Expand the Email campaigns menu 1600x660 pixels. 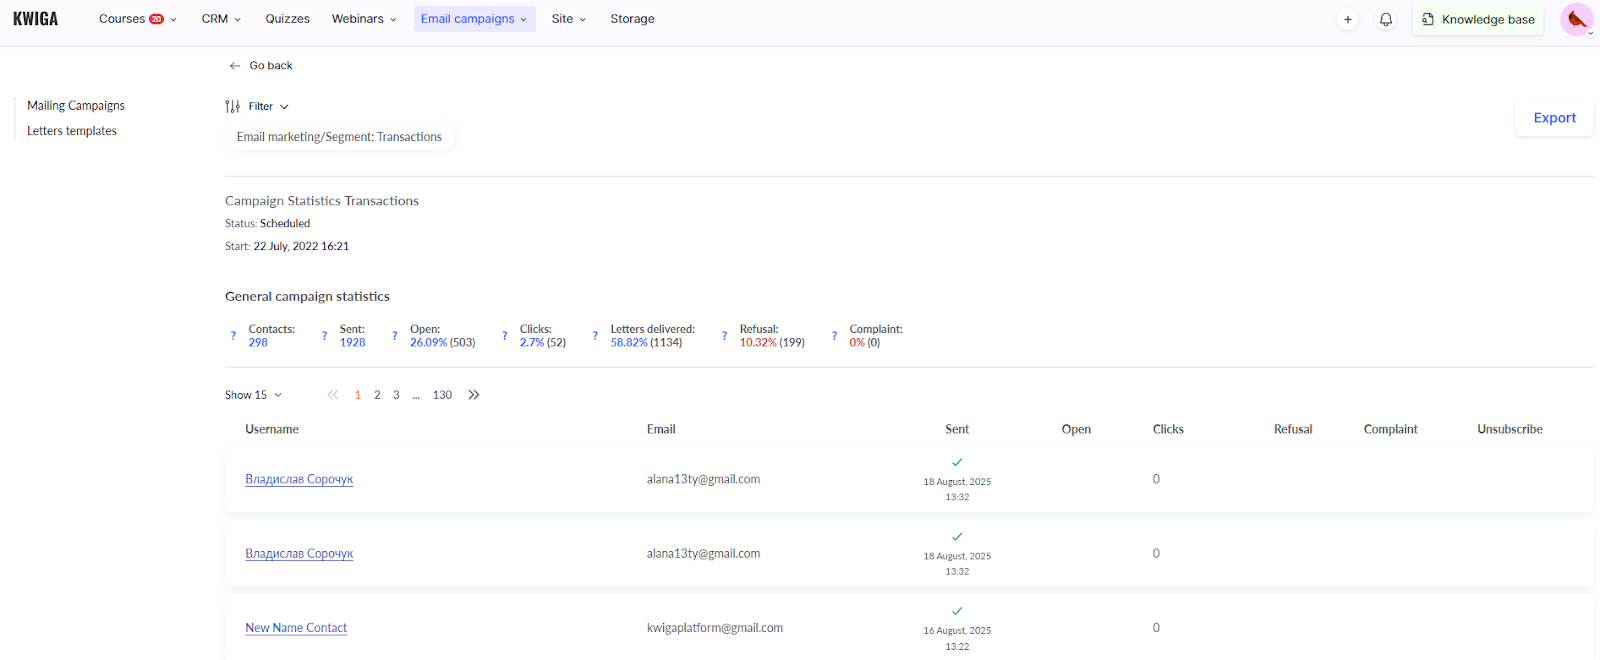coord(474,19)
